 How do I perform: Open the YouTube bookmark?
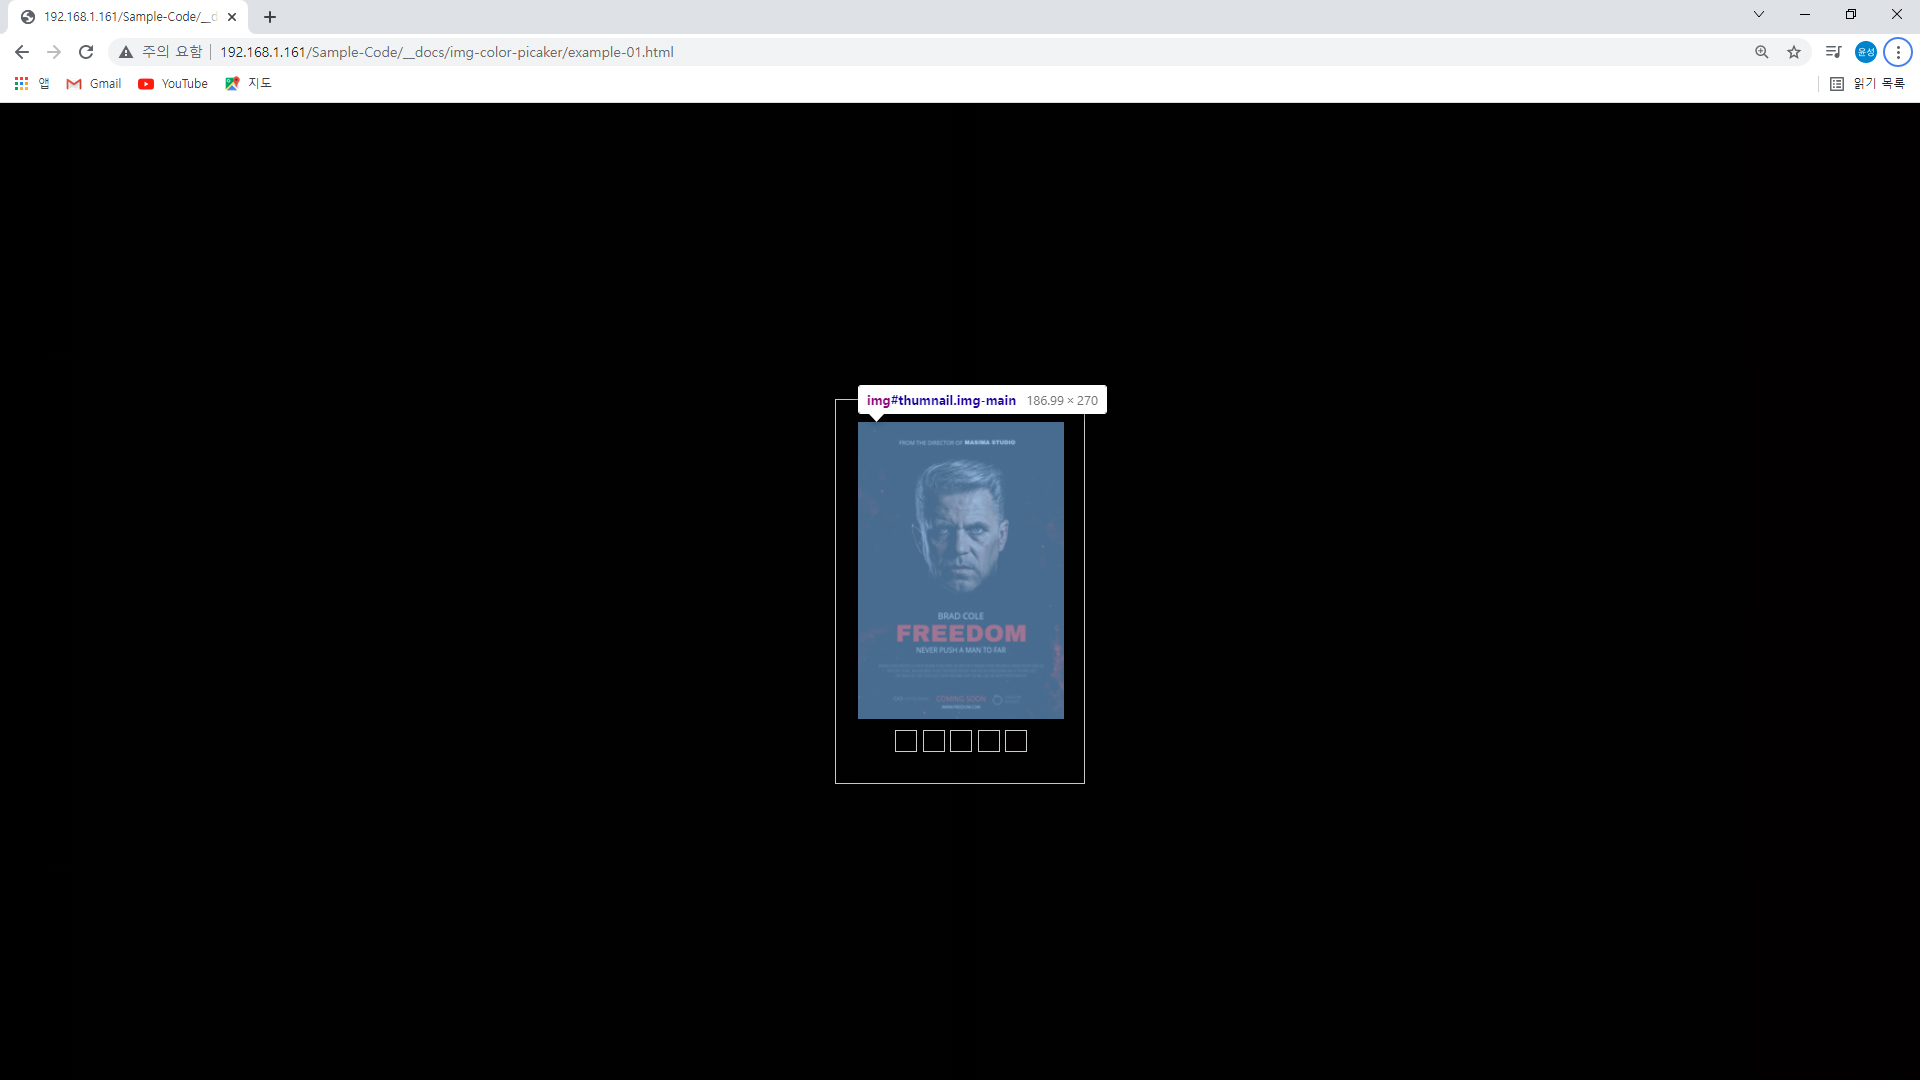[x=173, y=84]
